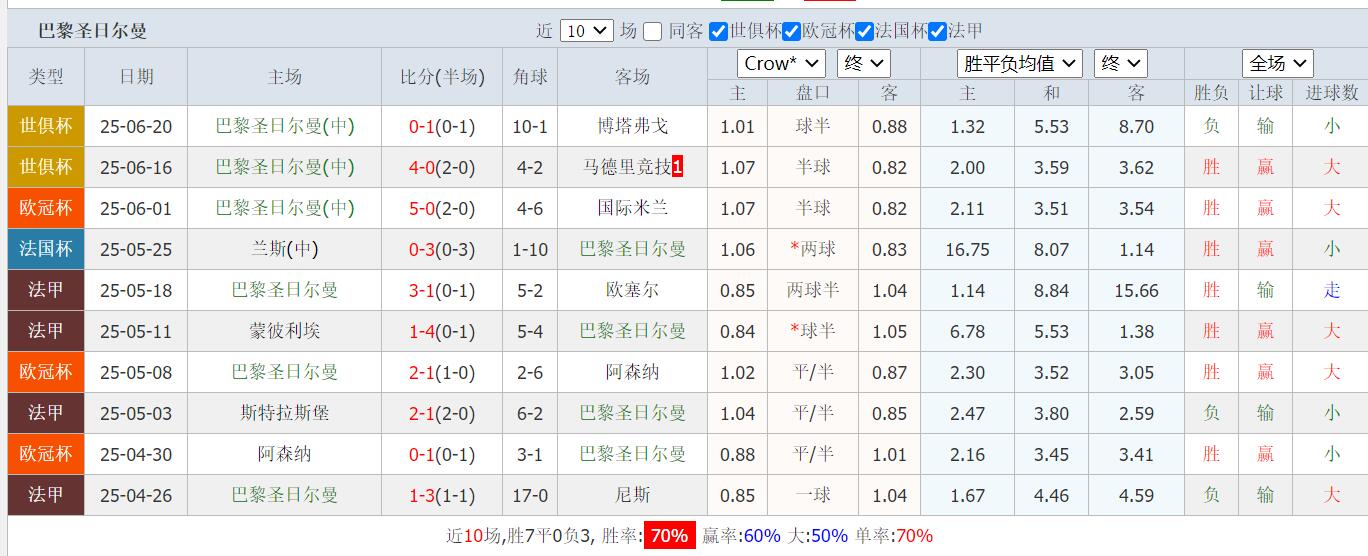Click the 25-05-03 date cell

tap(136, 413)
